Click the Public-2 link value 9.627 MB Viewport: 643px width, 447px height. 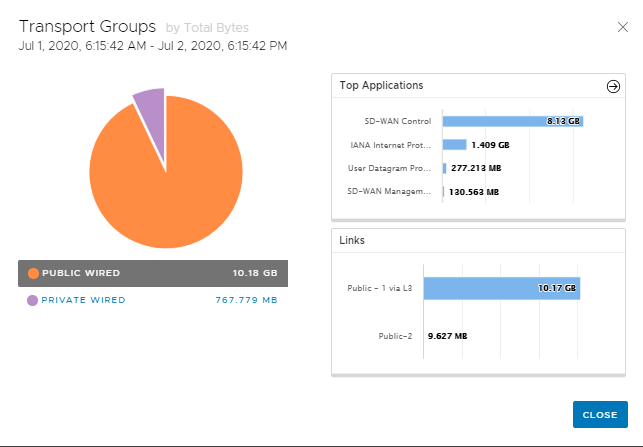point(447,336)
